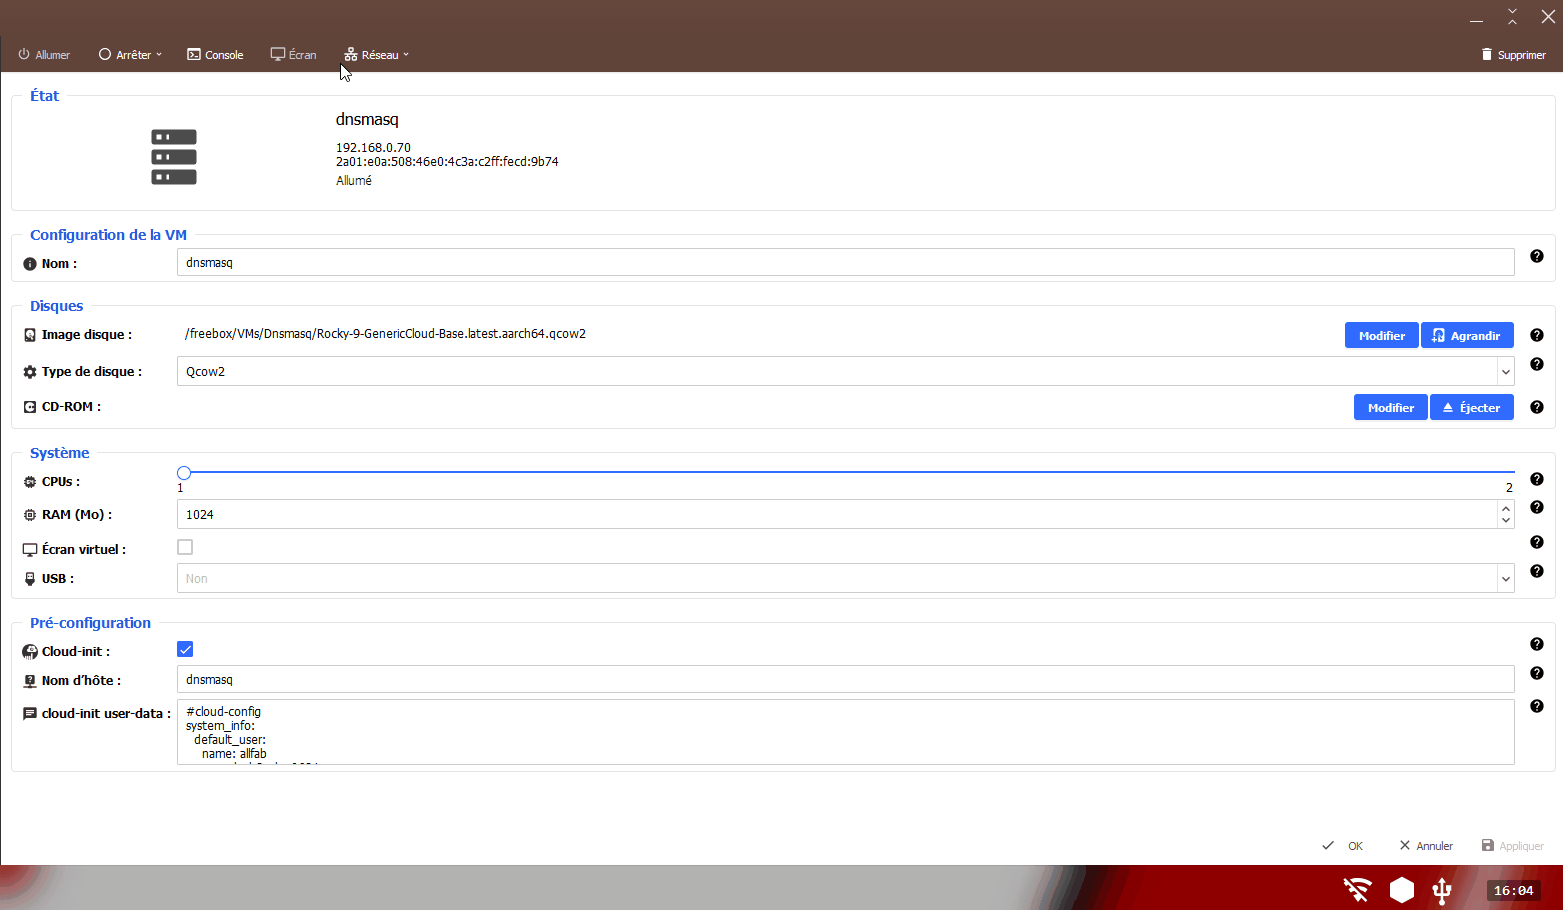Screen dimensions: 1563x910
Task: Click the Allumer power icon
Action: click(25, 54)
